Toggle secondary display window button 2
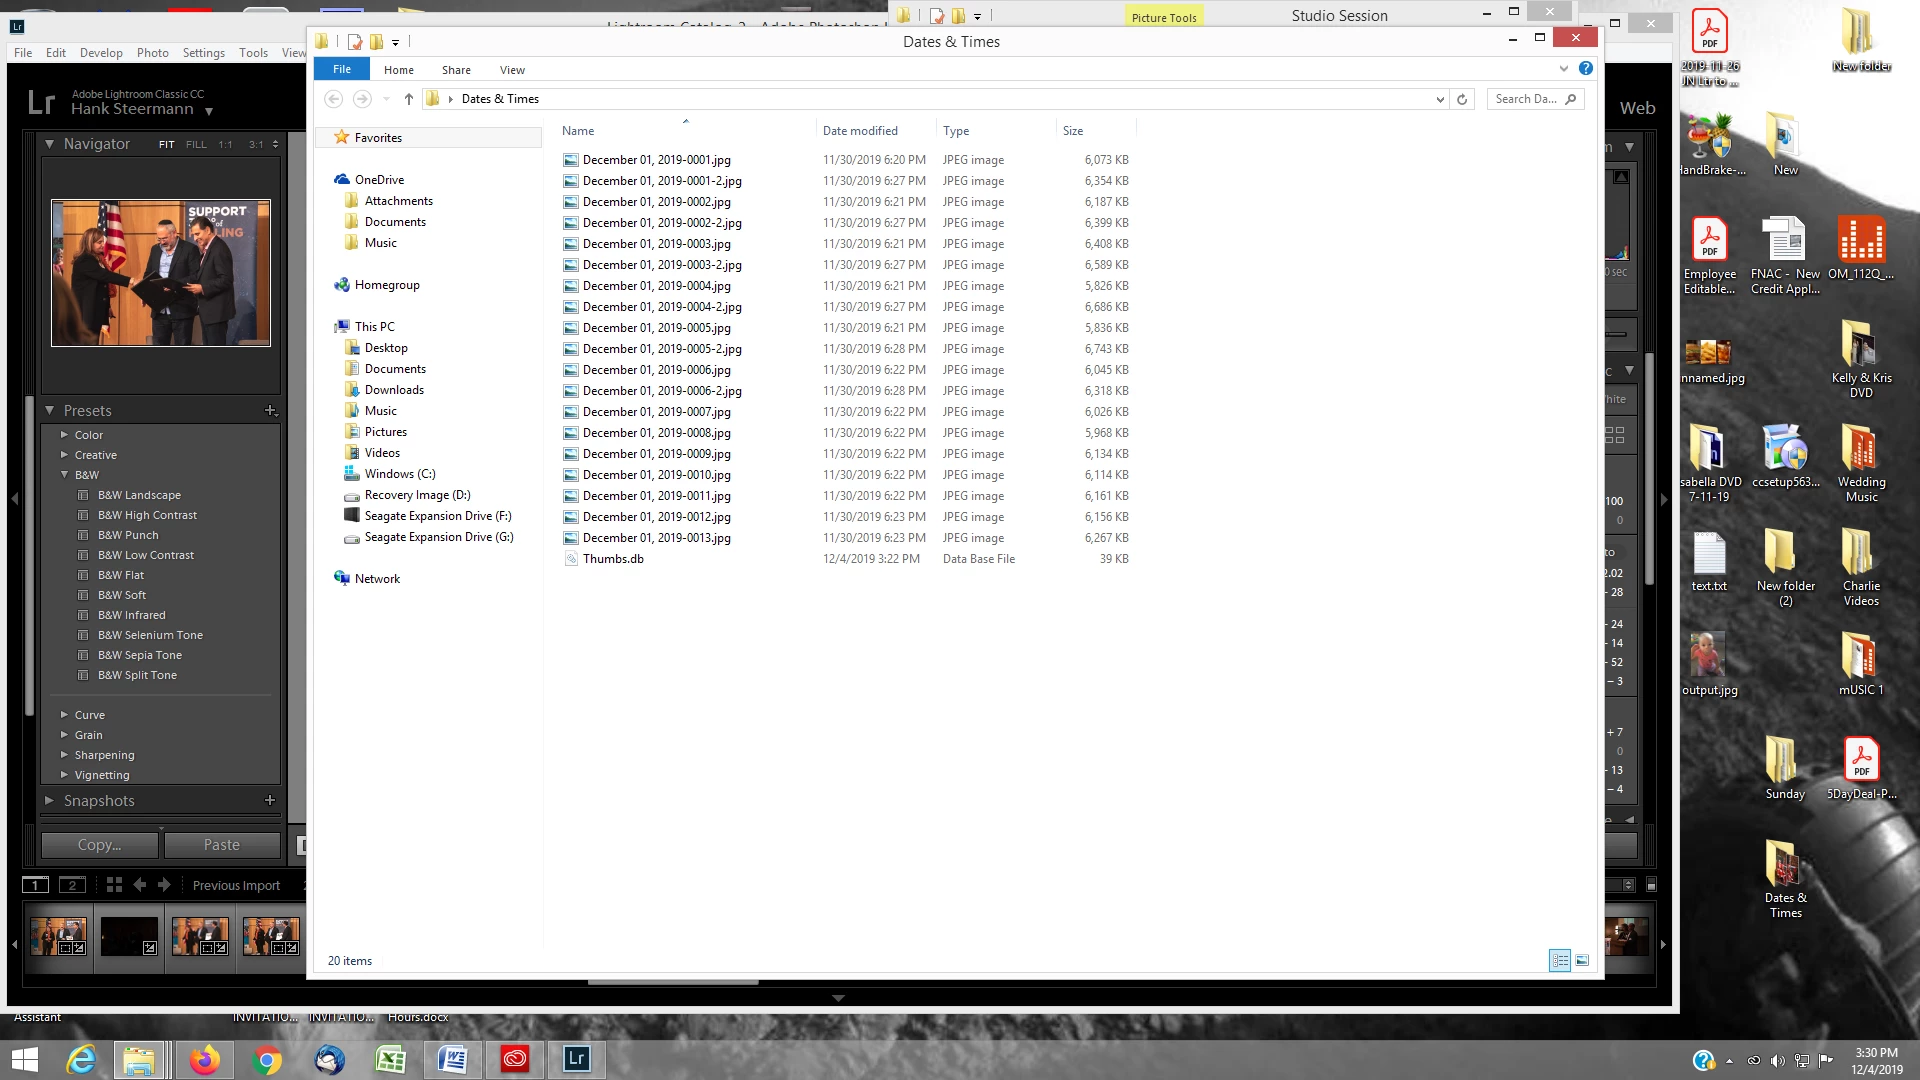Viewport: 1920px width, 1080px height. click(x=72, y=885)
